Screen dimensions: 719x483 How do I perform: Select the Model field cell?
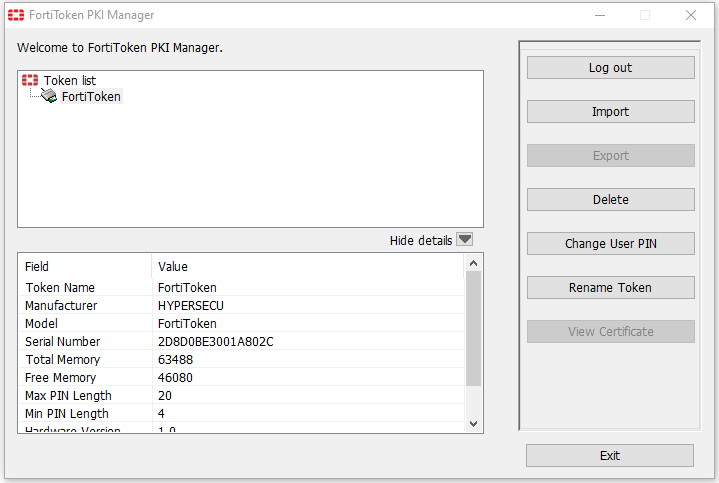pos(85,323)
